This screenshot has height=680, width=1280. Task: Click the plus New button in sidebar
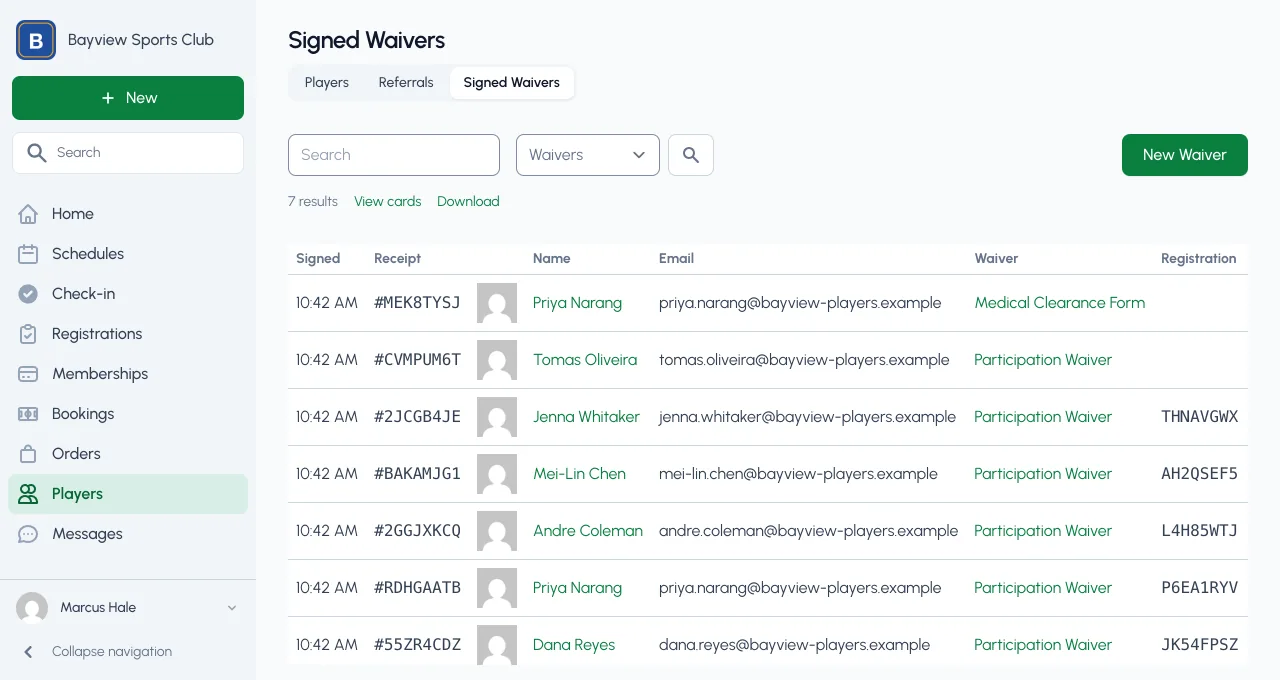coord(128,98)
